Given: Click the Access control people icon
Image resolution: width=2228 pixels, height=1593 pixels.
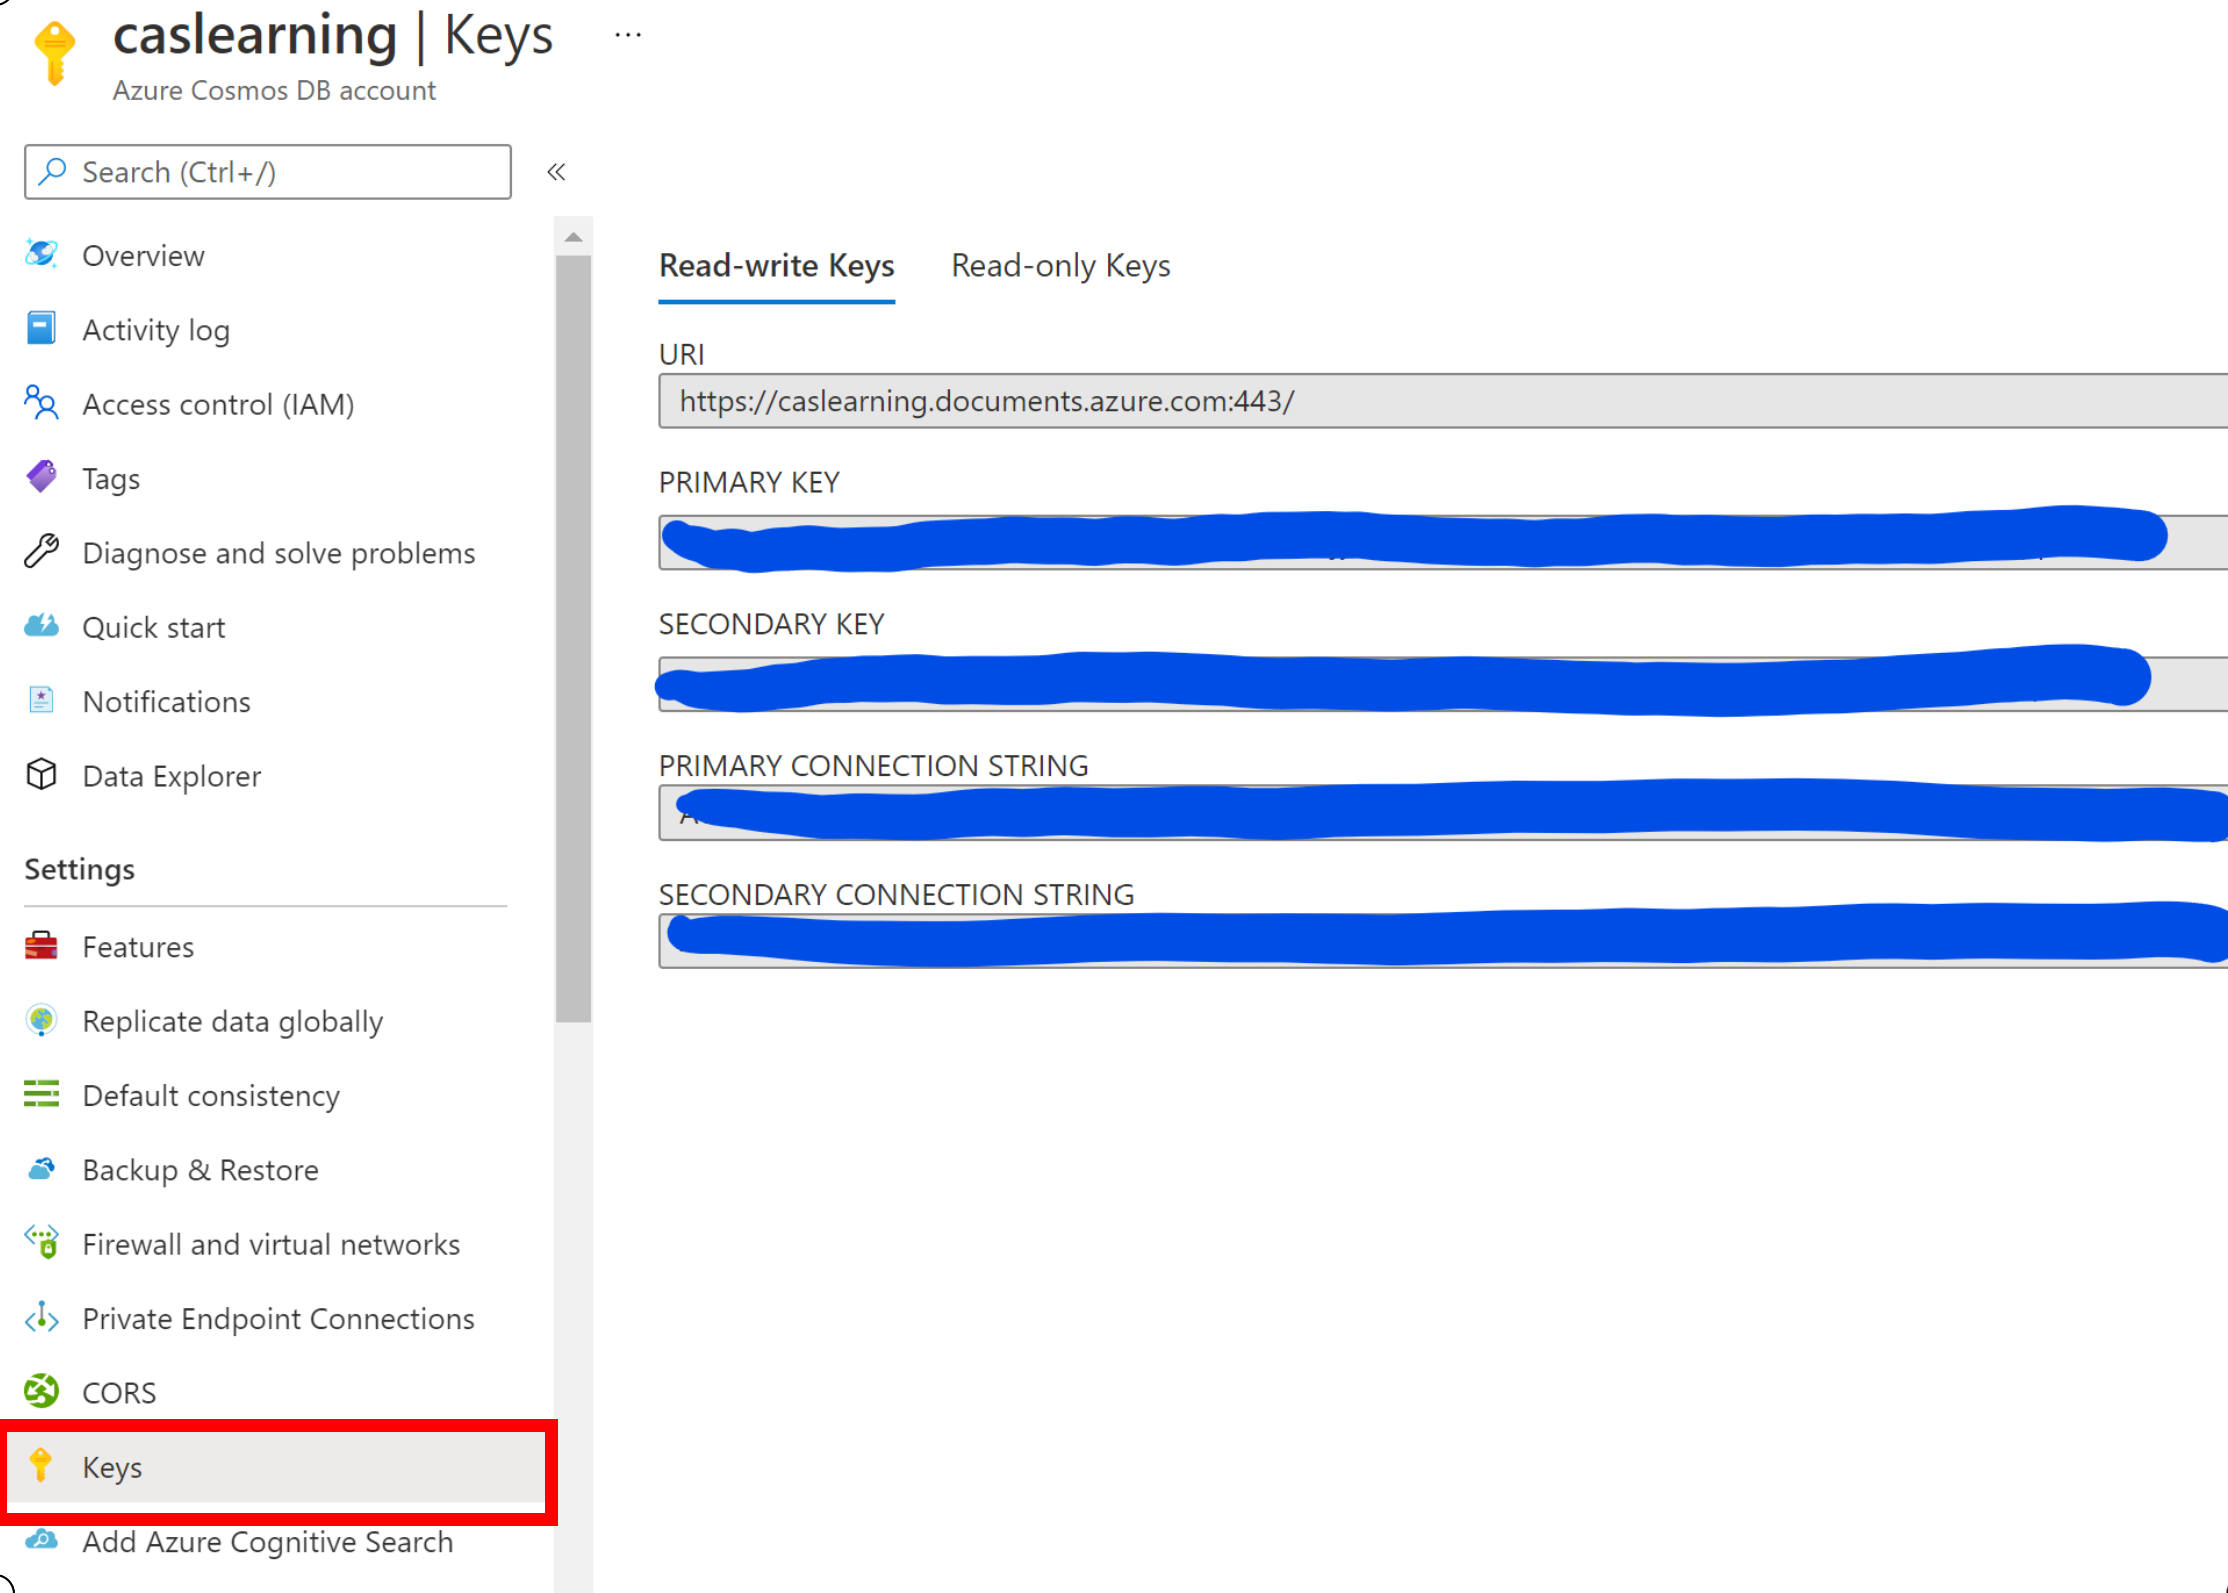Looking at the screenshot, I should click(41, 403).
